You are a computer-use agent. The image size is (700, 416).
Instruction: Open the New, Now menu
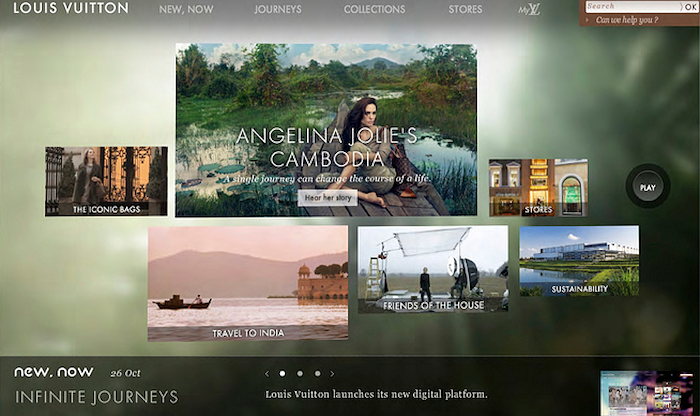coord(186,9)
